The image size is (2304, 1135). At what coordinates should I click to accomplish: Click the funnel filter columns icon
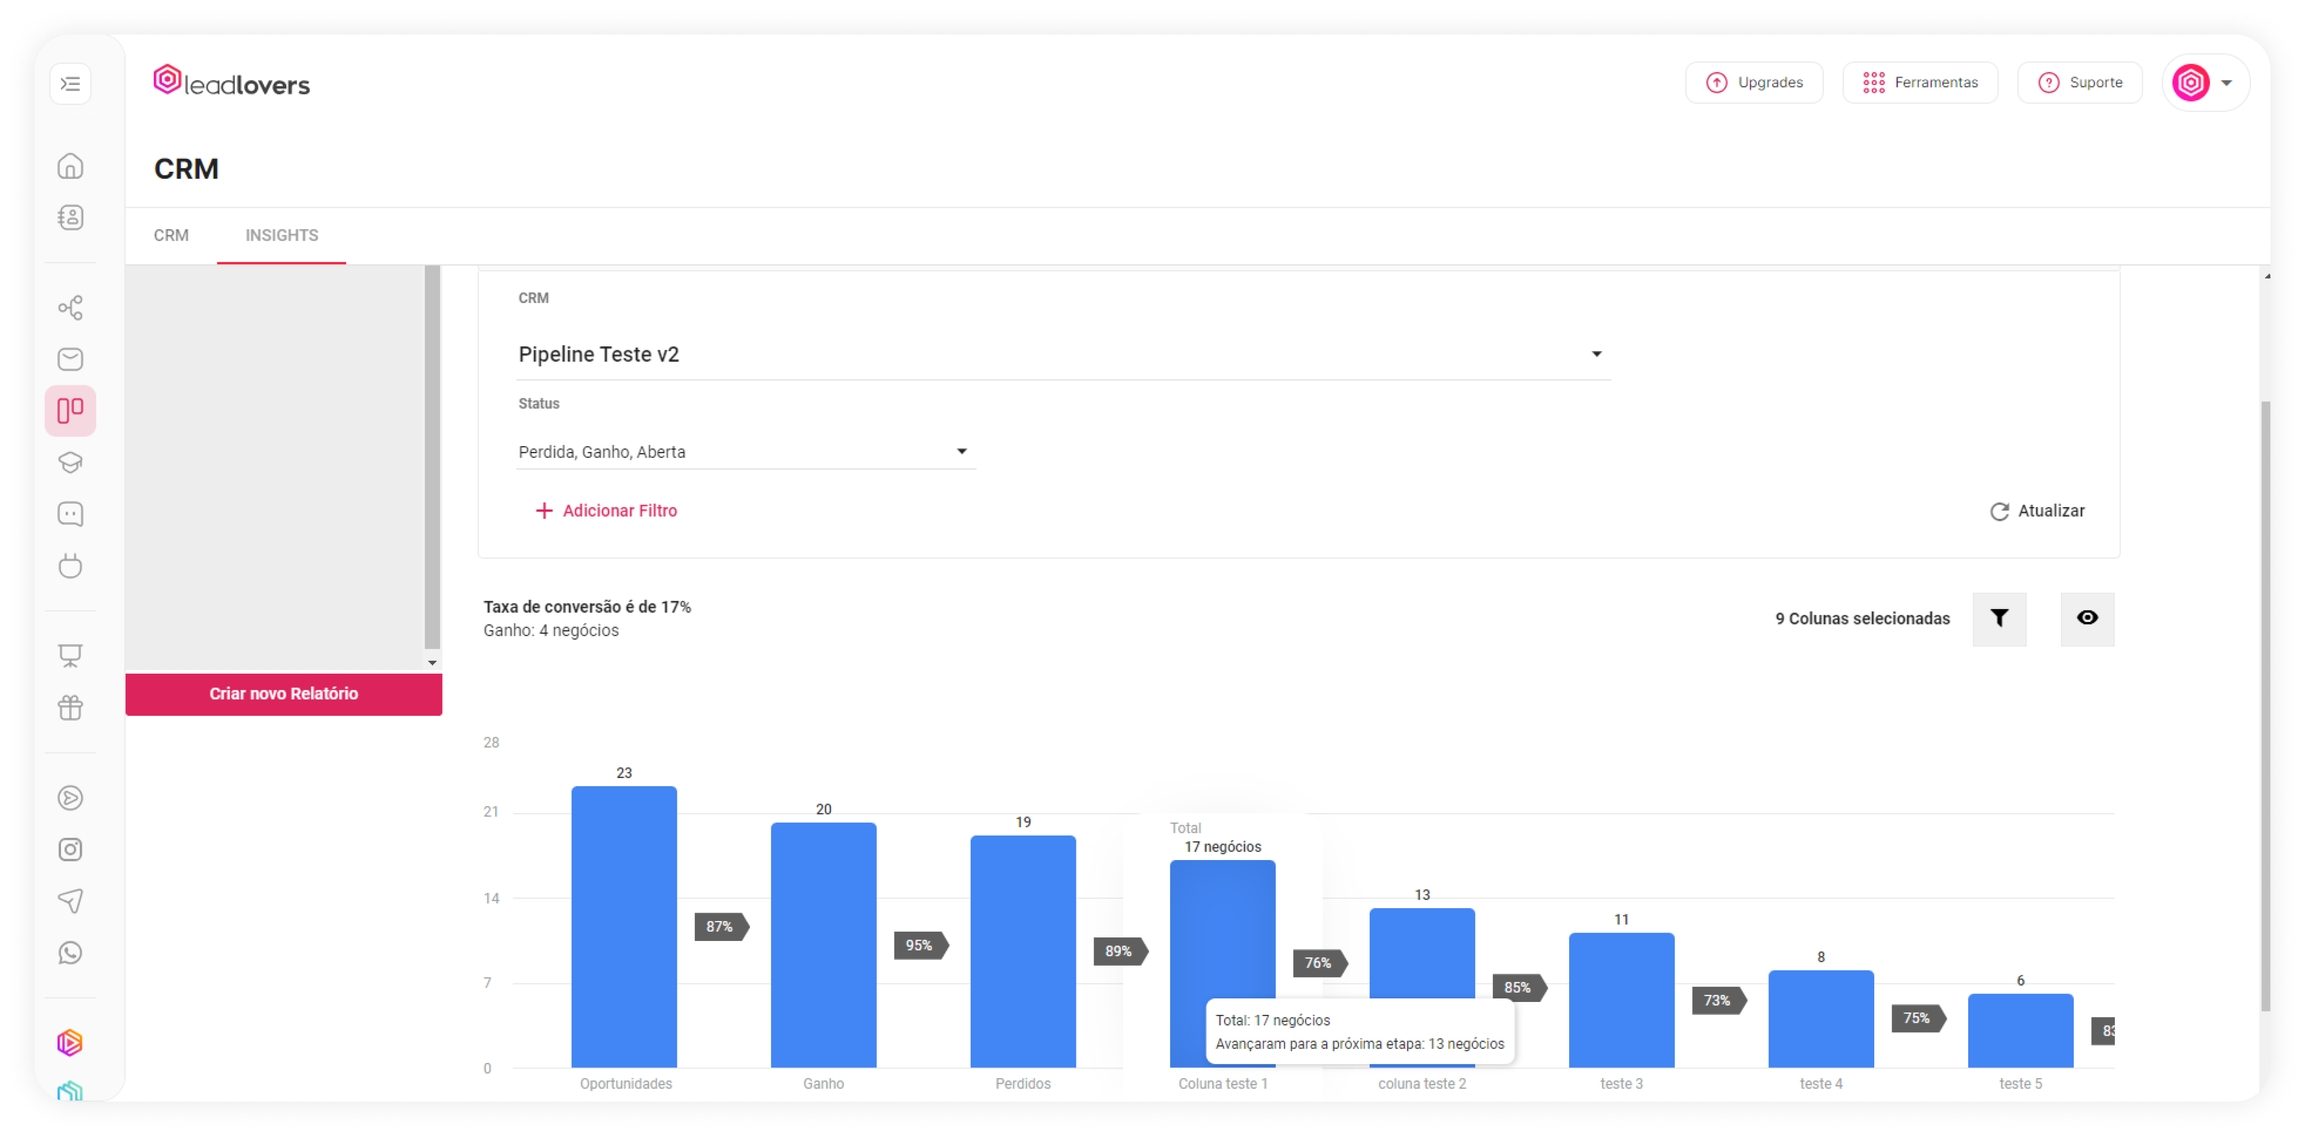pos(1998,618)
